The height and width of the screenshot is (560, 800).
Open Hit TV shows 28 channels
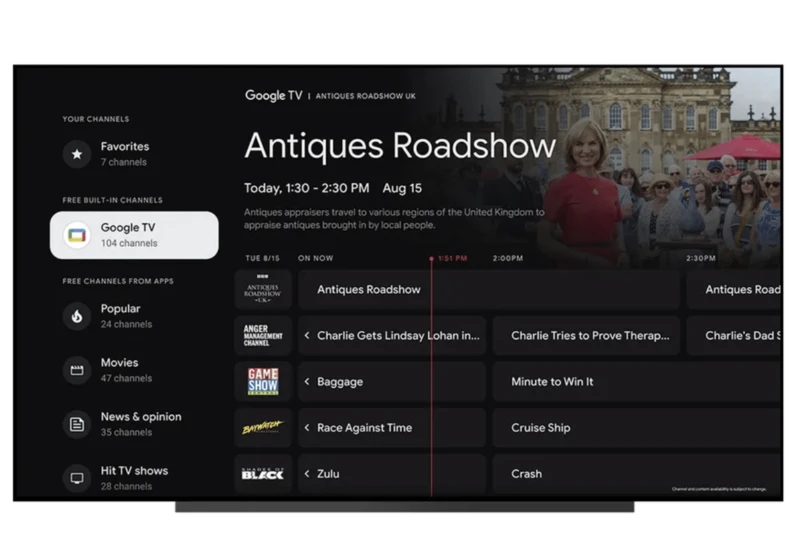pos(134,478)
